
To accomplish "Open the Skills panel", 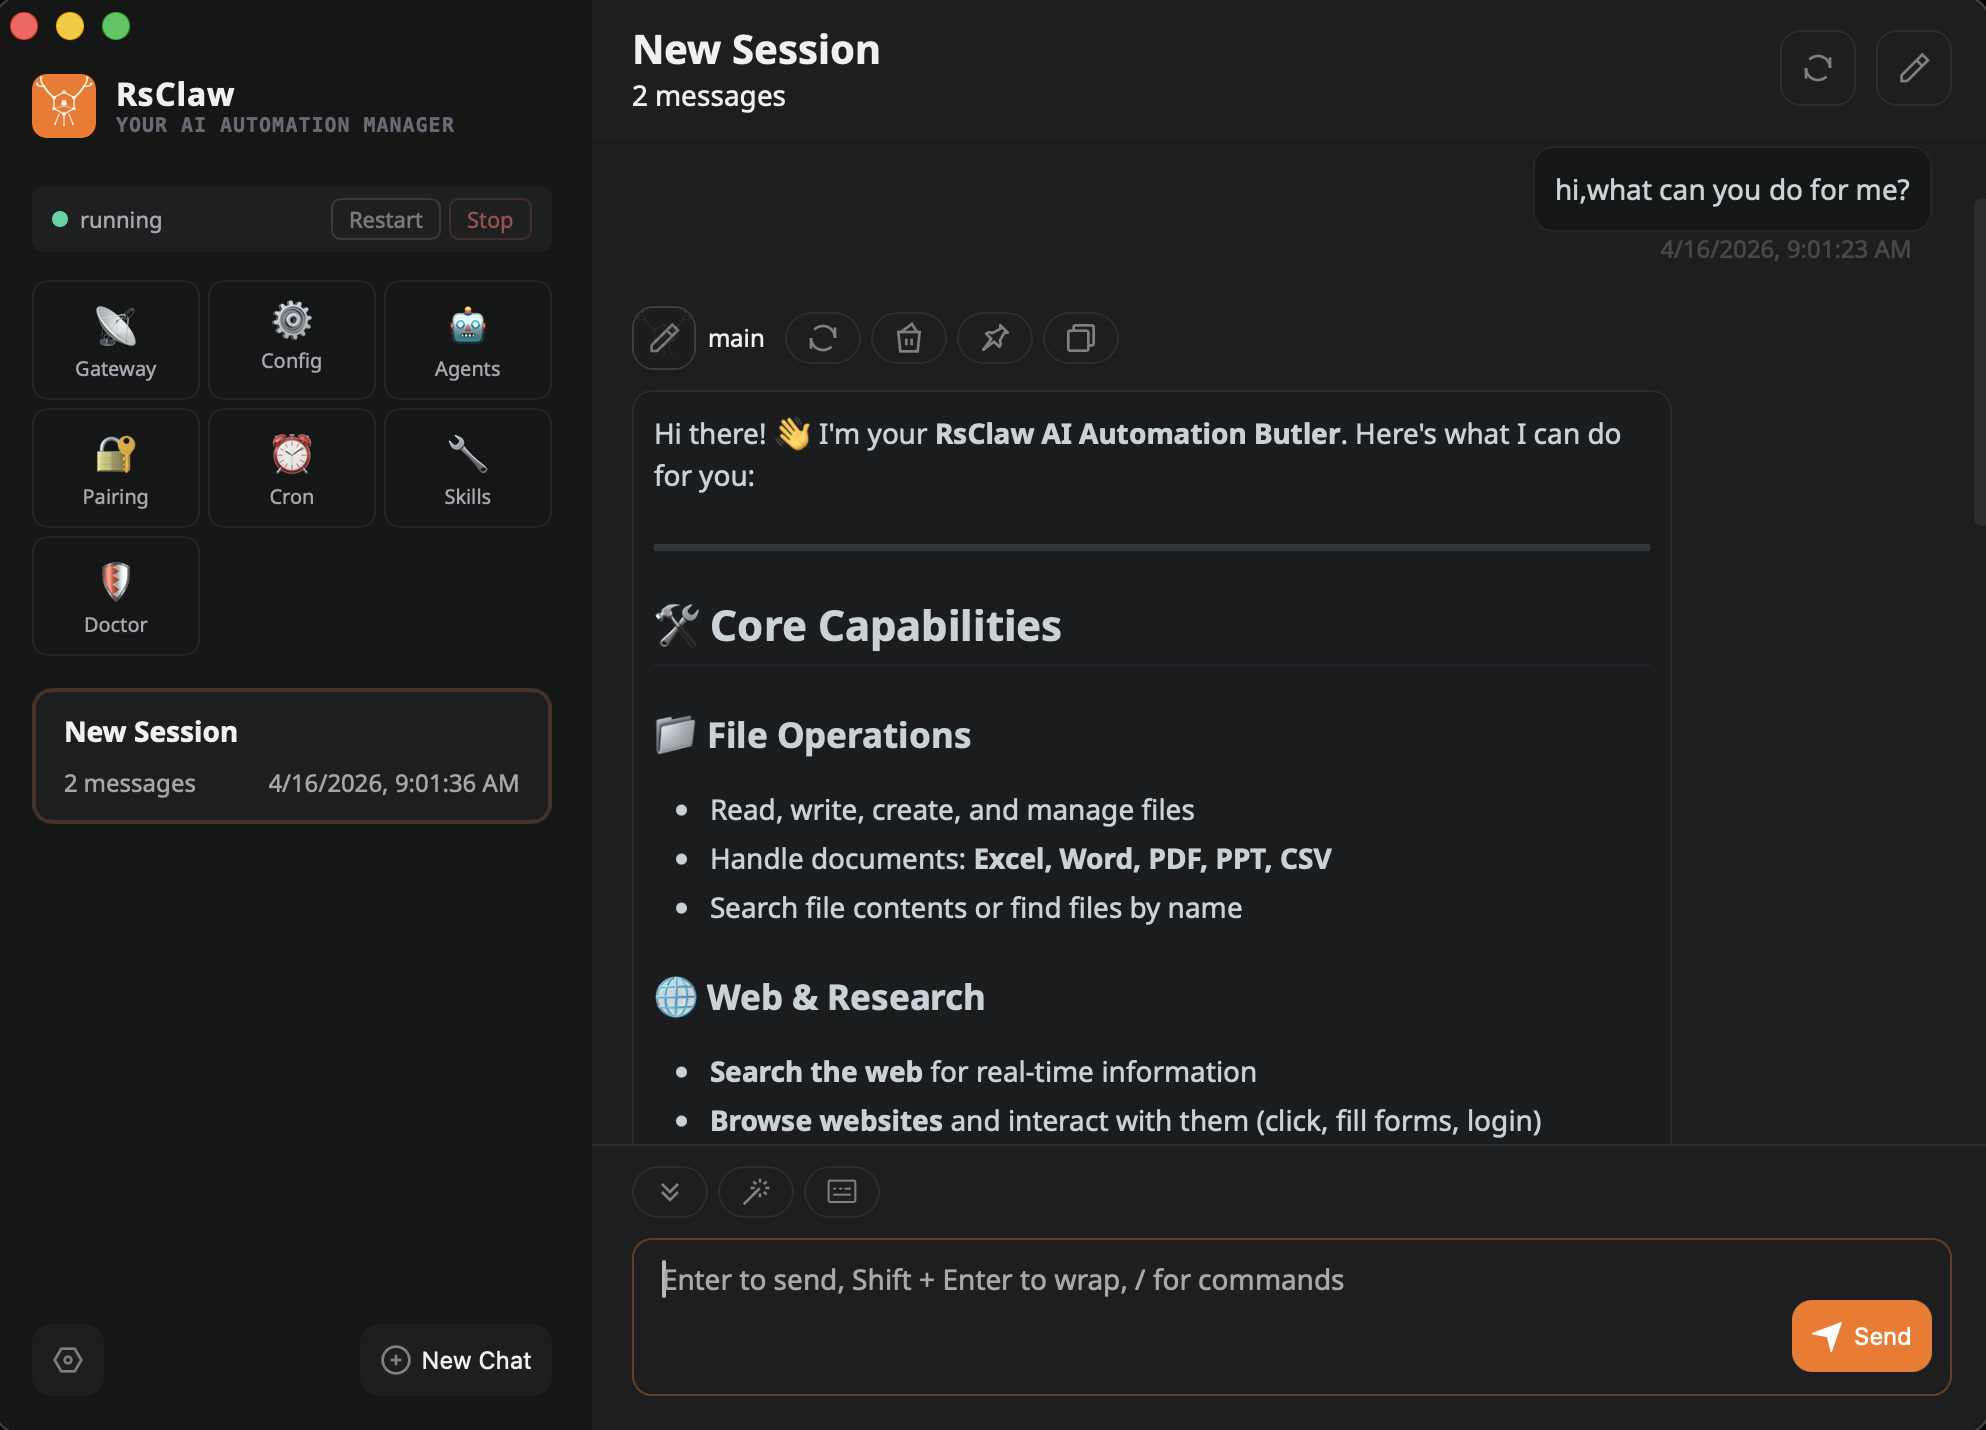I will point(467,468).
